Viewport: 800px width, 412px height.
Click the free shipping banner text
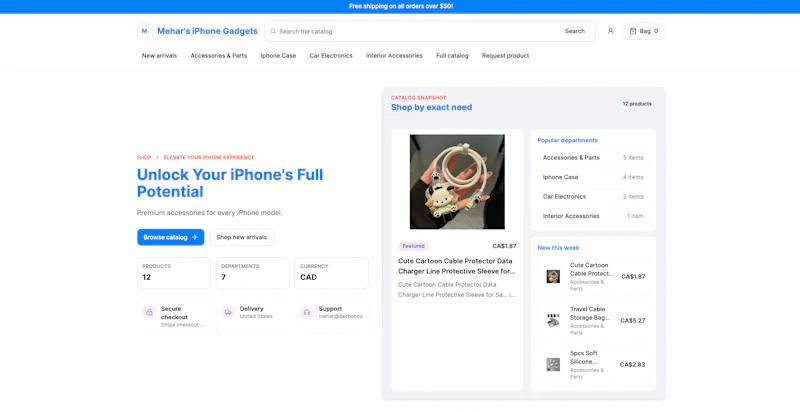point(401,6)
